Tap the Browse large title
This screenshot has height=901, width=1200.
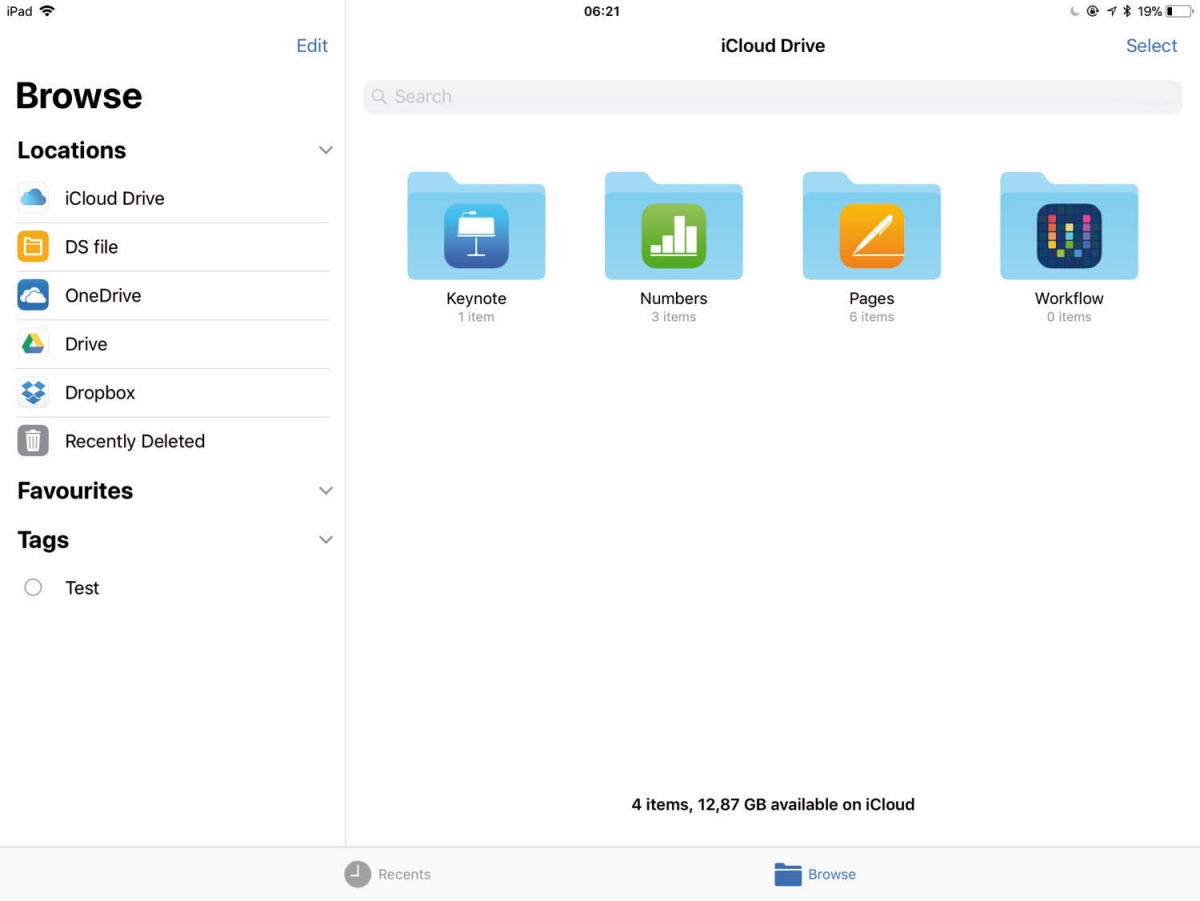click(x=79, y=96)
